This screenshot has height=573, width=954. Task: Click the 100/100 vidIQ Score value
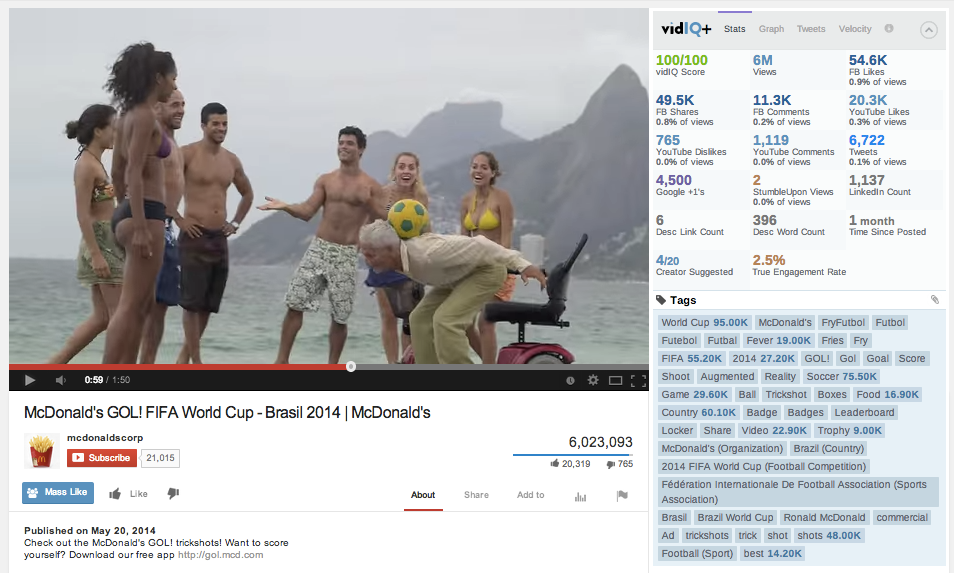681,60
